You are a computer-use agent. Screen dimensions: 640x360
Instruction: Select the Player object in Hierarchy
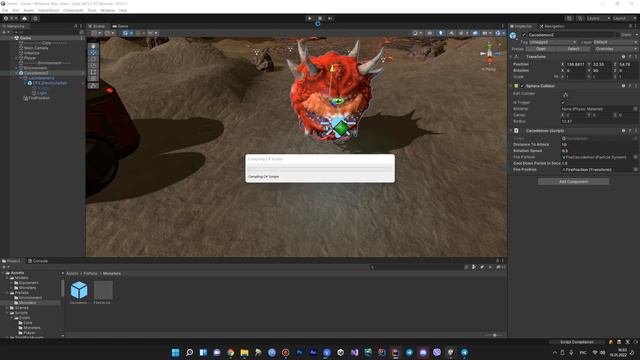tap(29, 58)
